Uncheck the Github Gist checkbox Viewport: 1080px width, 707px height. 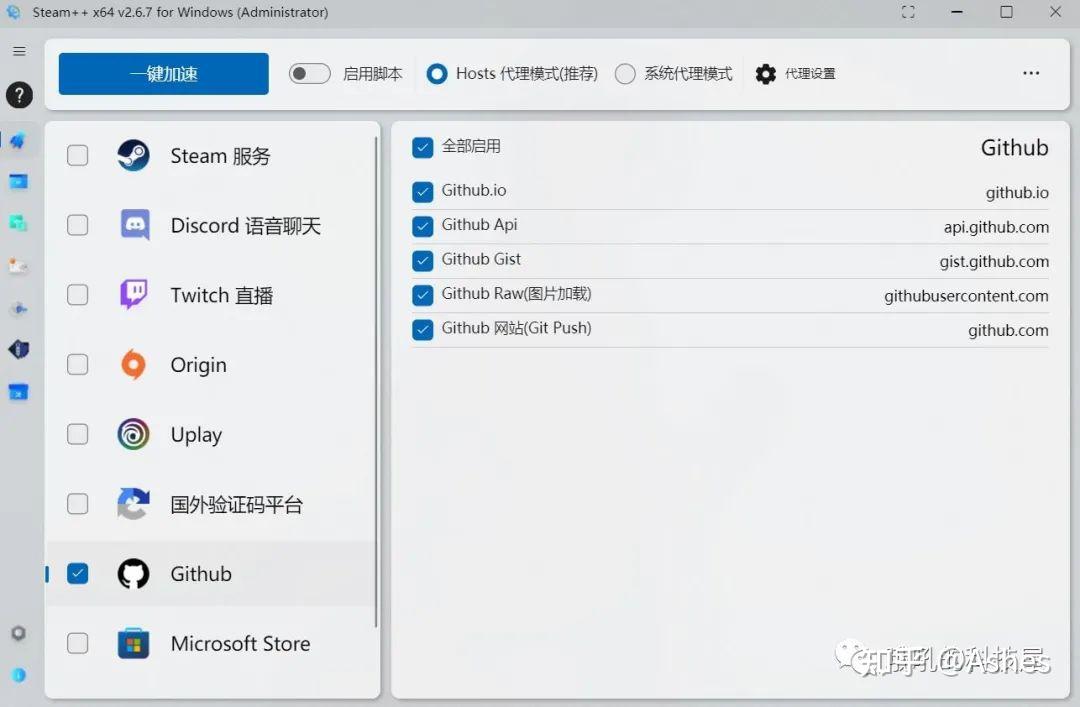422,260
